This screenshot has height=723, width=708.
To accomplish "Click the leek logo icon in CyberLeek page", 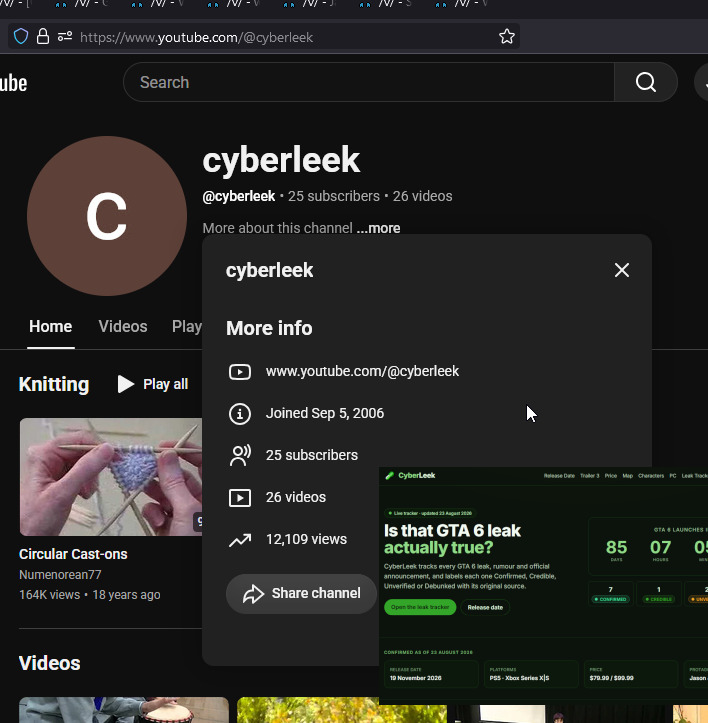I will [390, 475].
